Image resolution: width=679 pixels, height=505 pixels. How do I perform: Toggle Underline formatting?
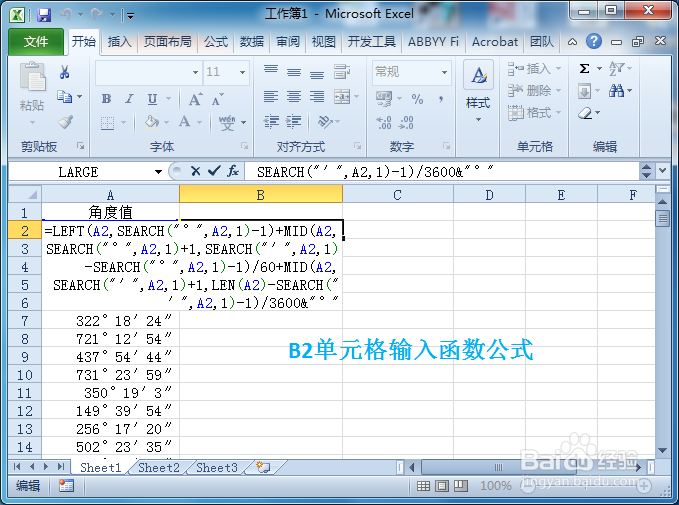(152, 99)
